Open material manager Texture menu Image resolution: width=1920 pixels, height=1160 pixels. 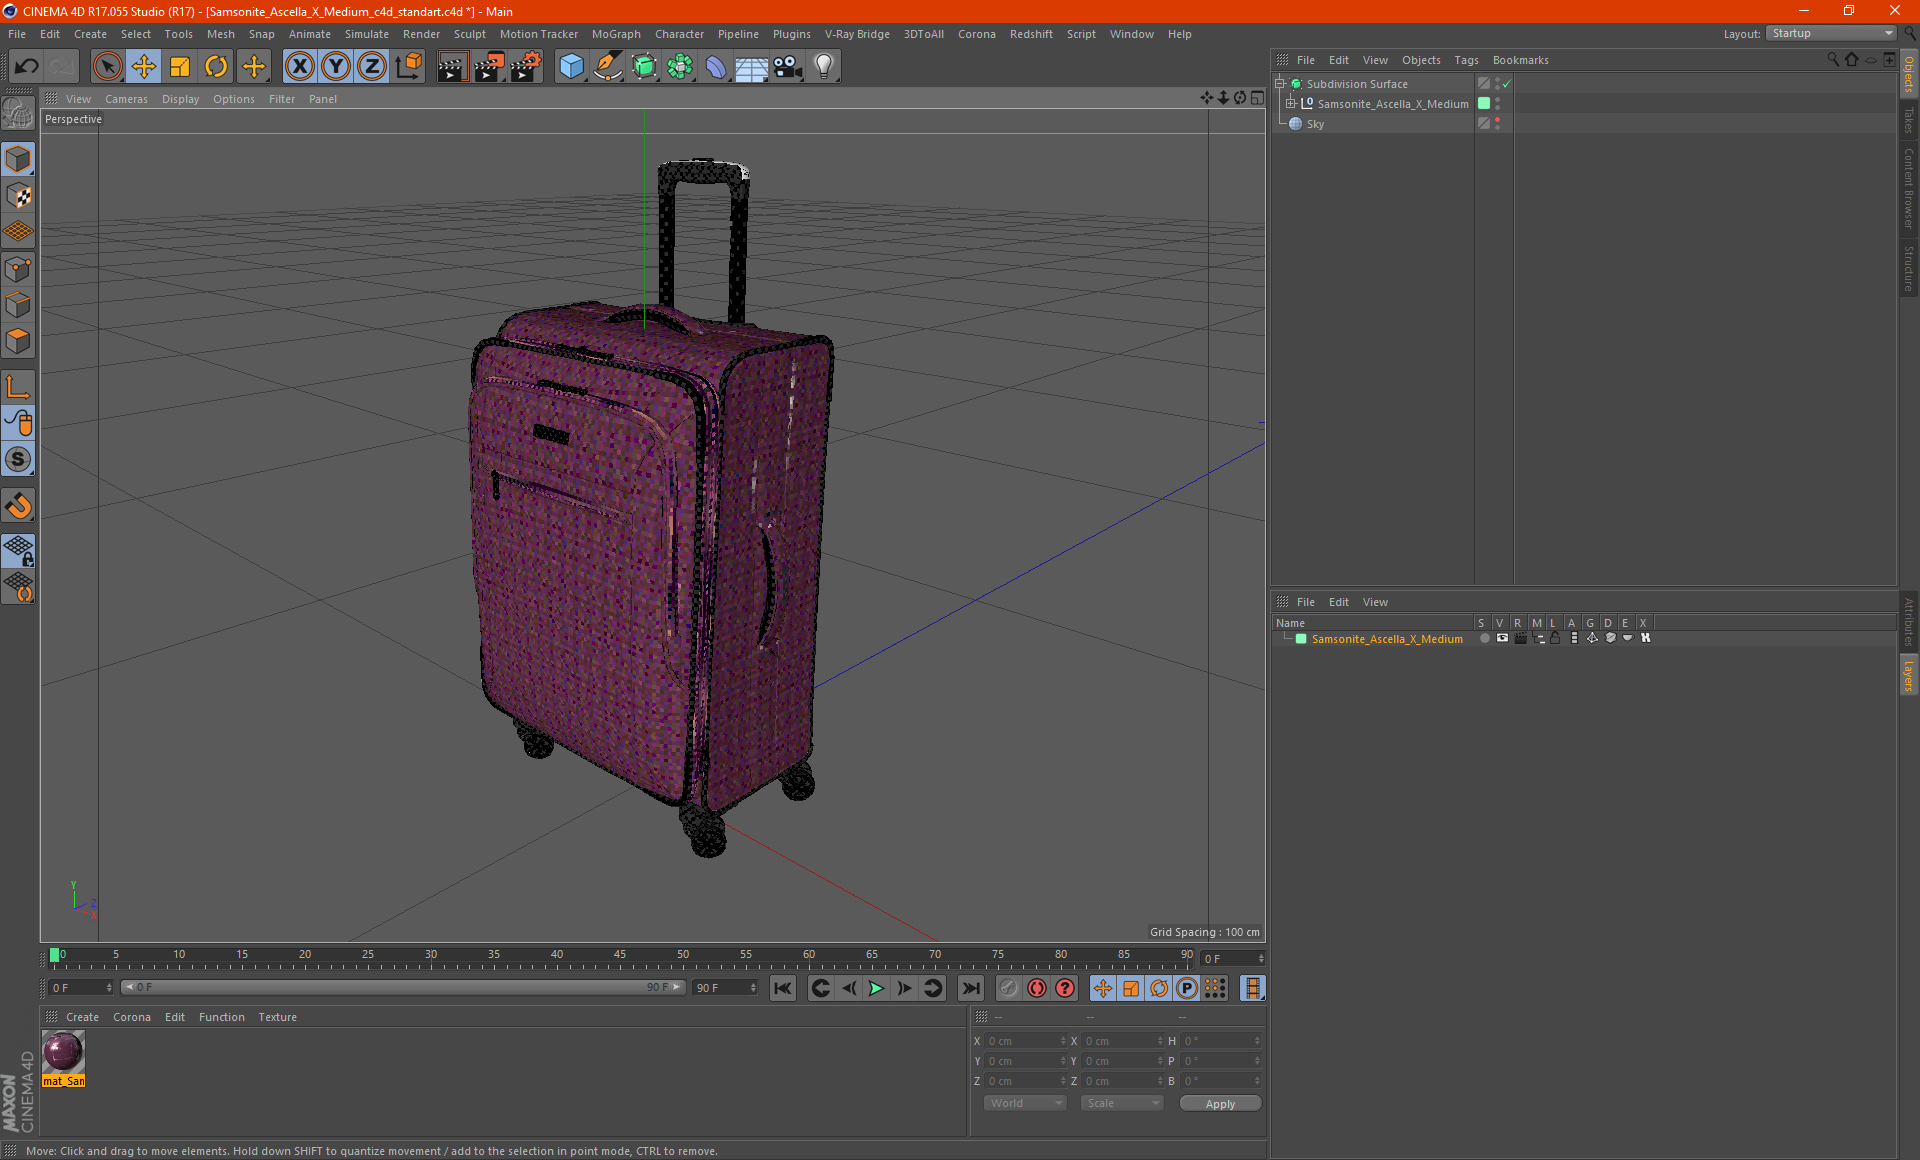(277, 1017)
